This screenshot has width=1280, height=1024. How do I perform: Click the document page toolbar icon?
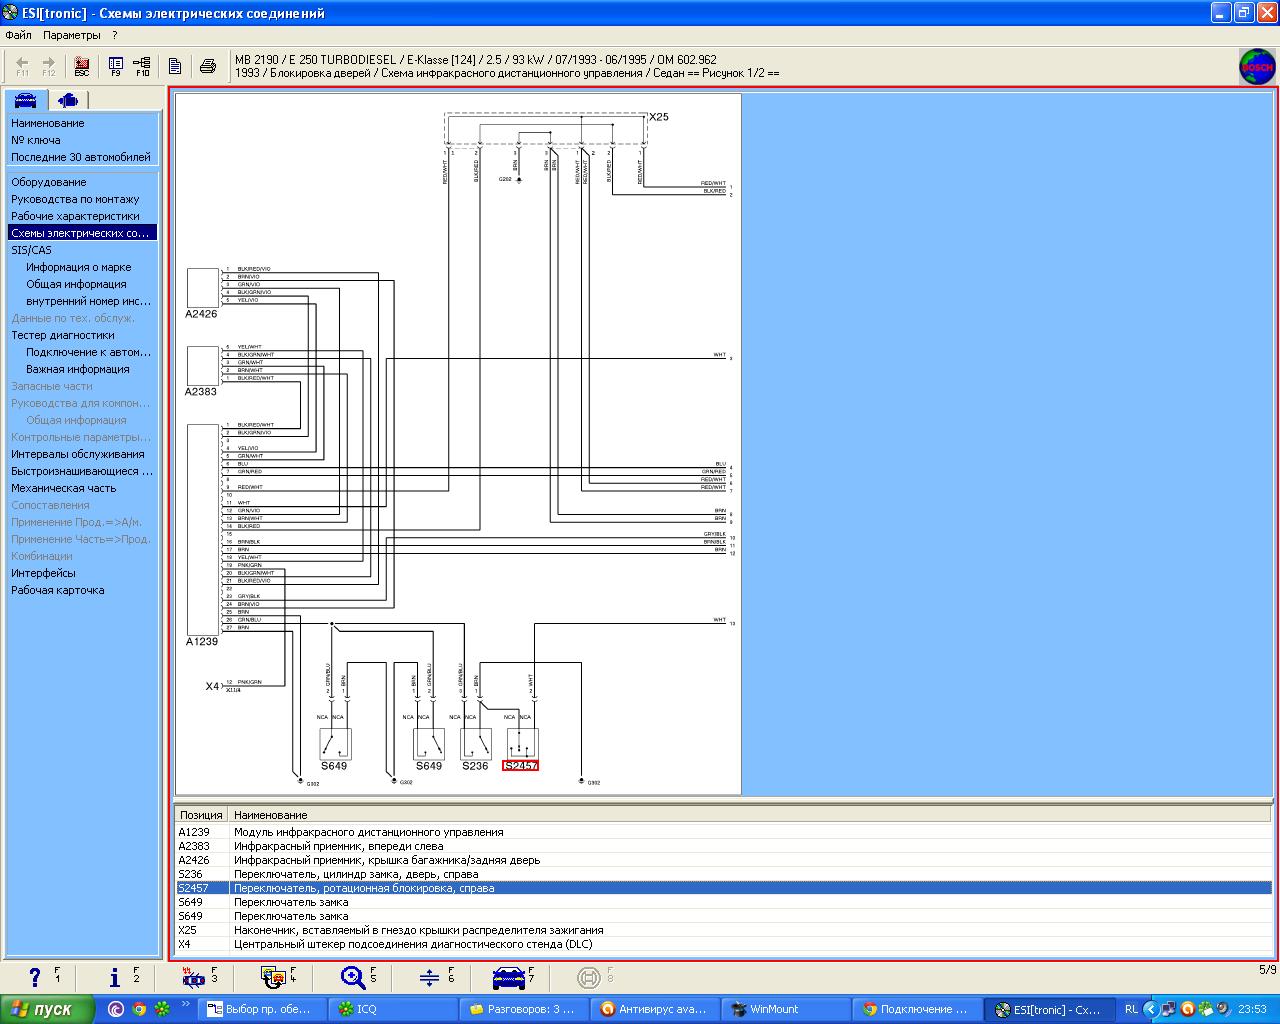coord(175,66)
